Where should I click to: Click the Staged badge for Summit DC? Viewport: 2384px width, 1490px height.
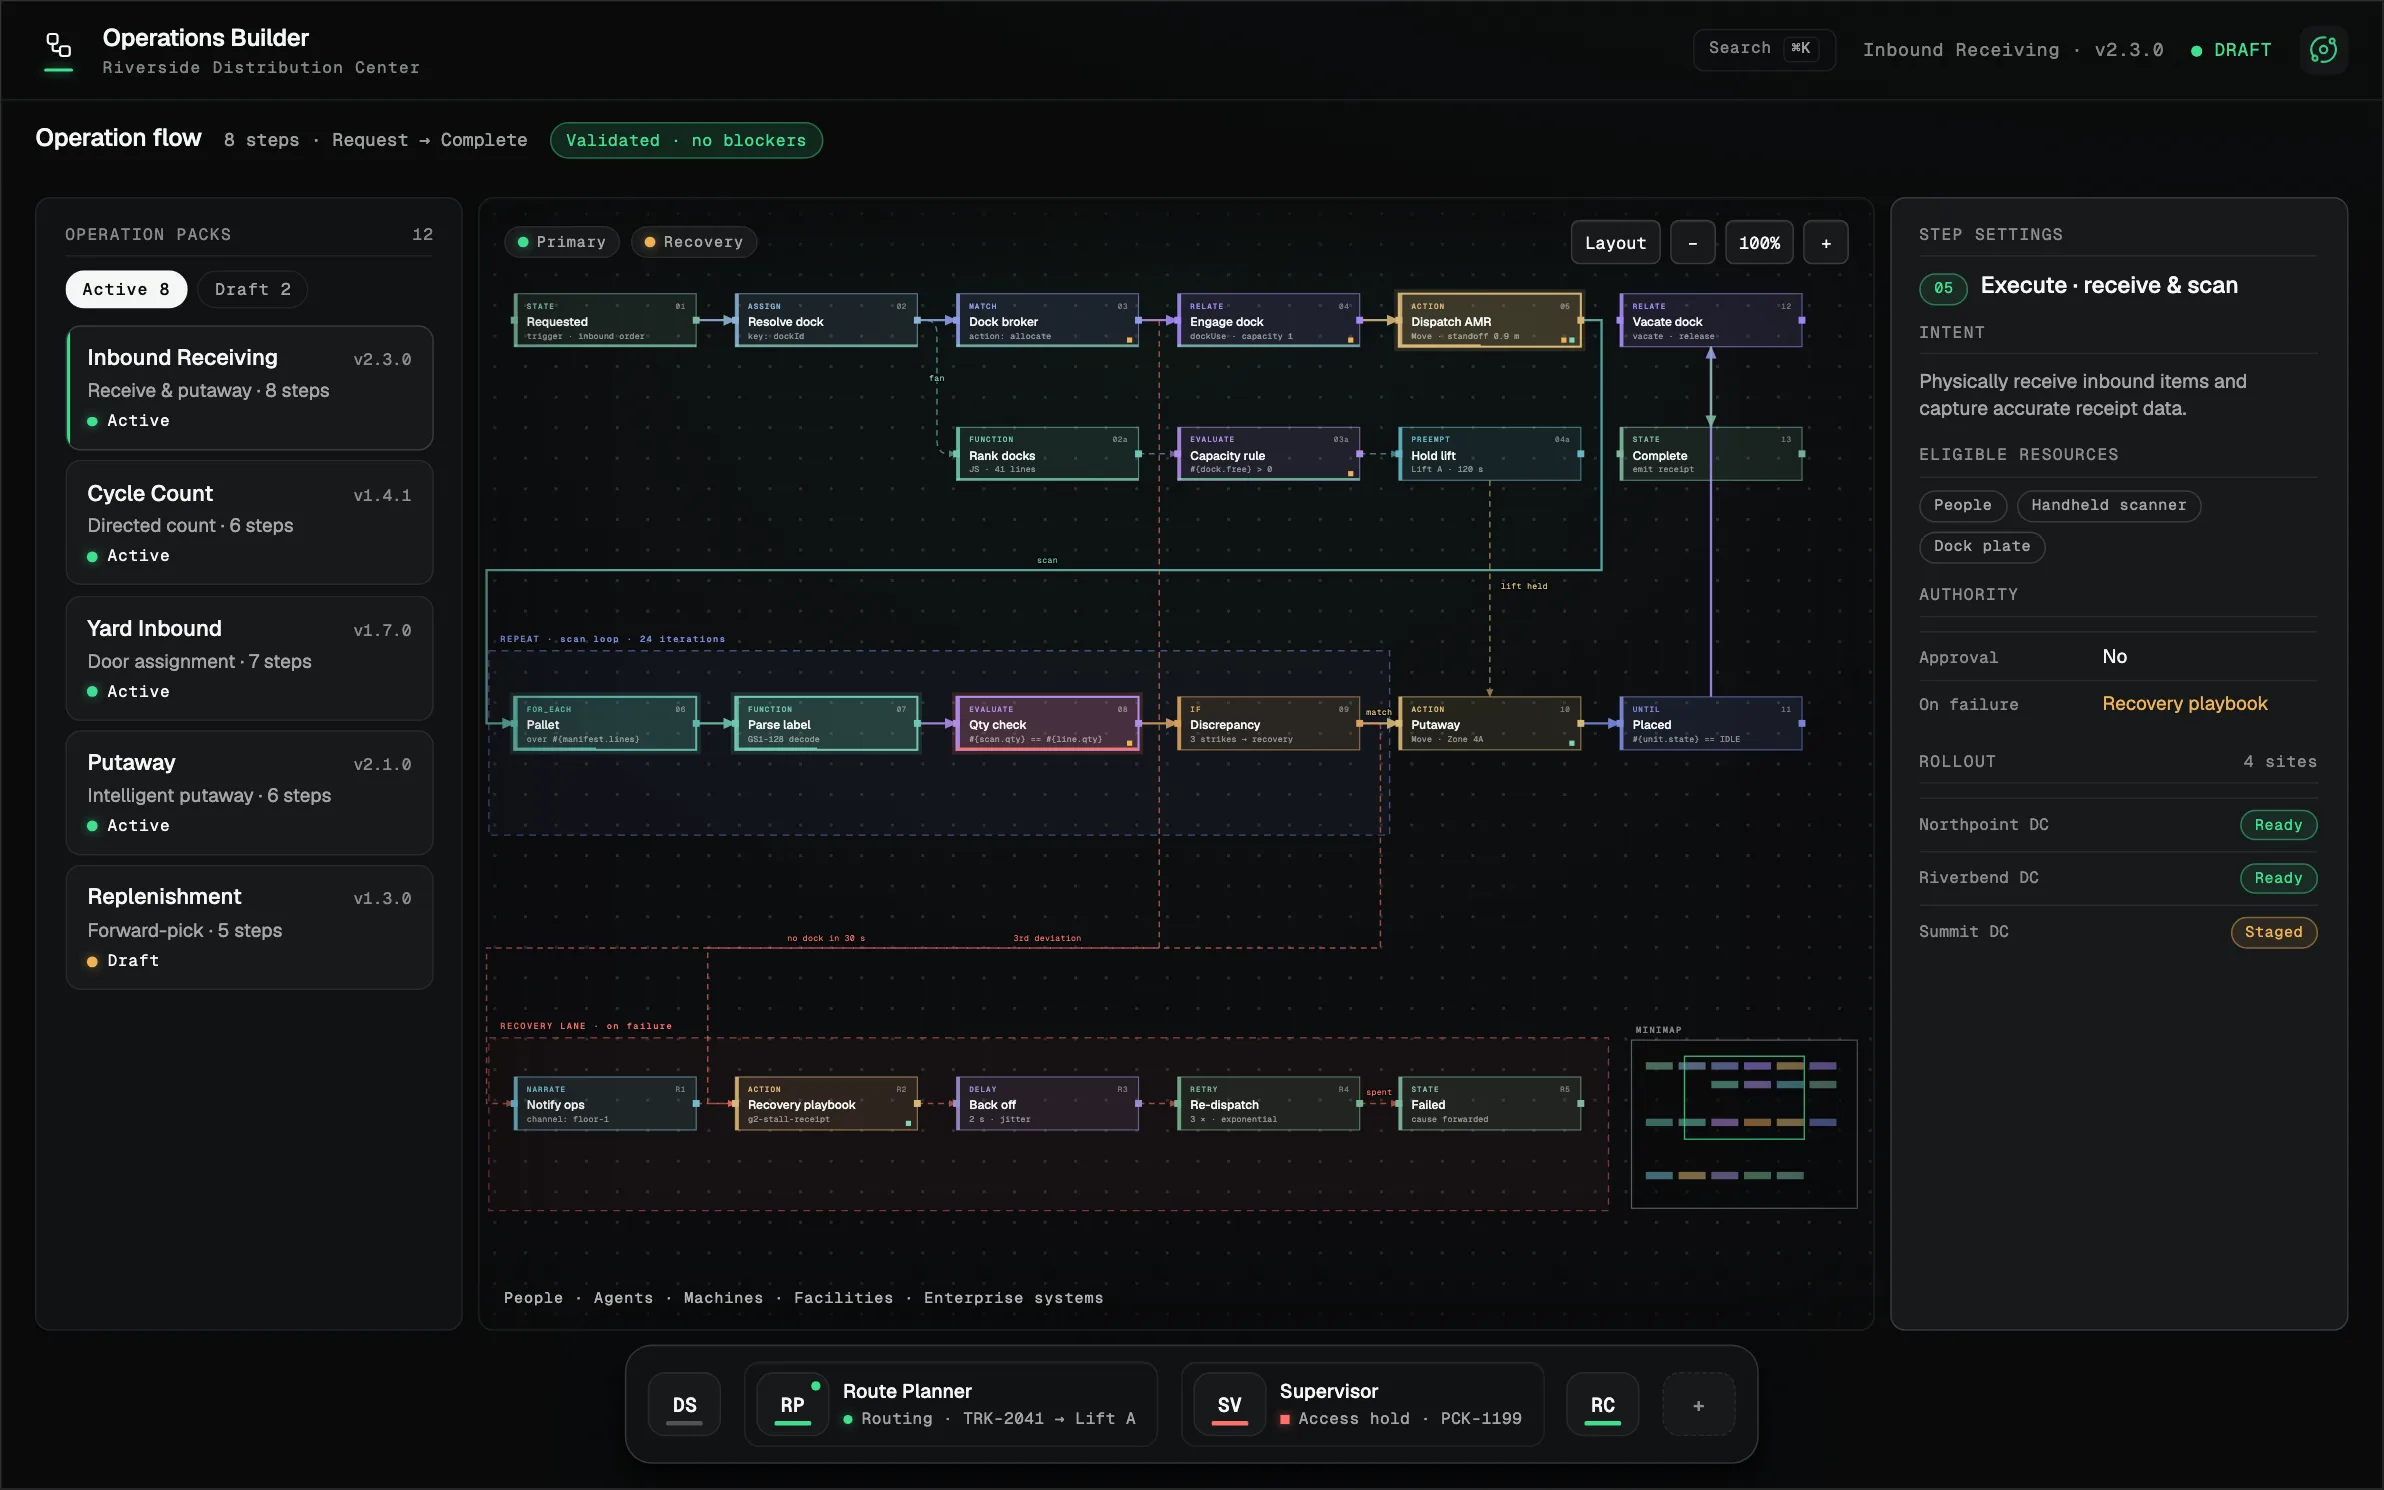pos(2272,932)
